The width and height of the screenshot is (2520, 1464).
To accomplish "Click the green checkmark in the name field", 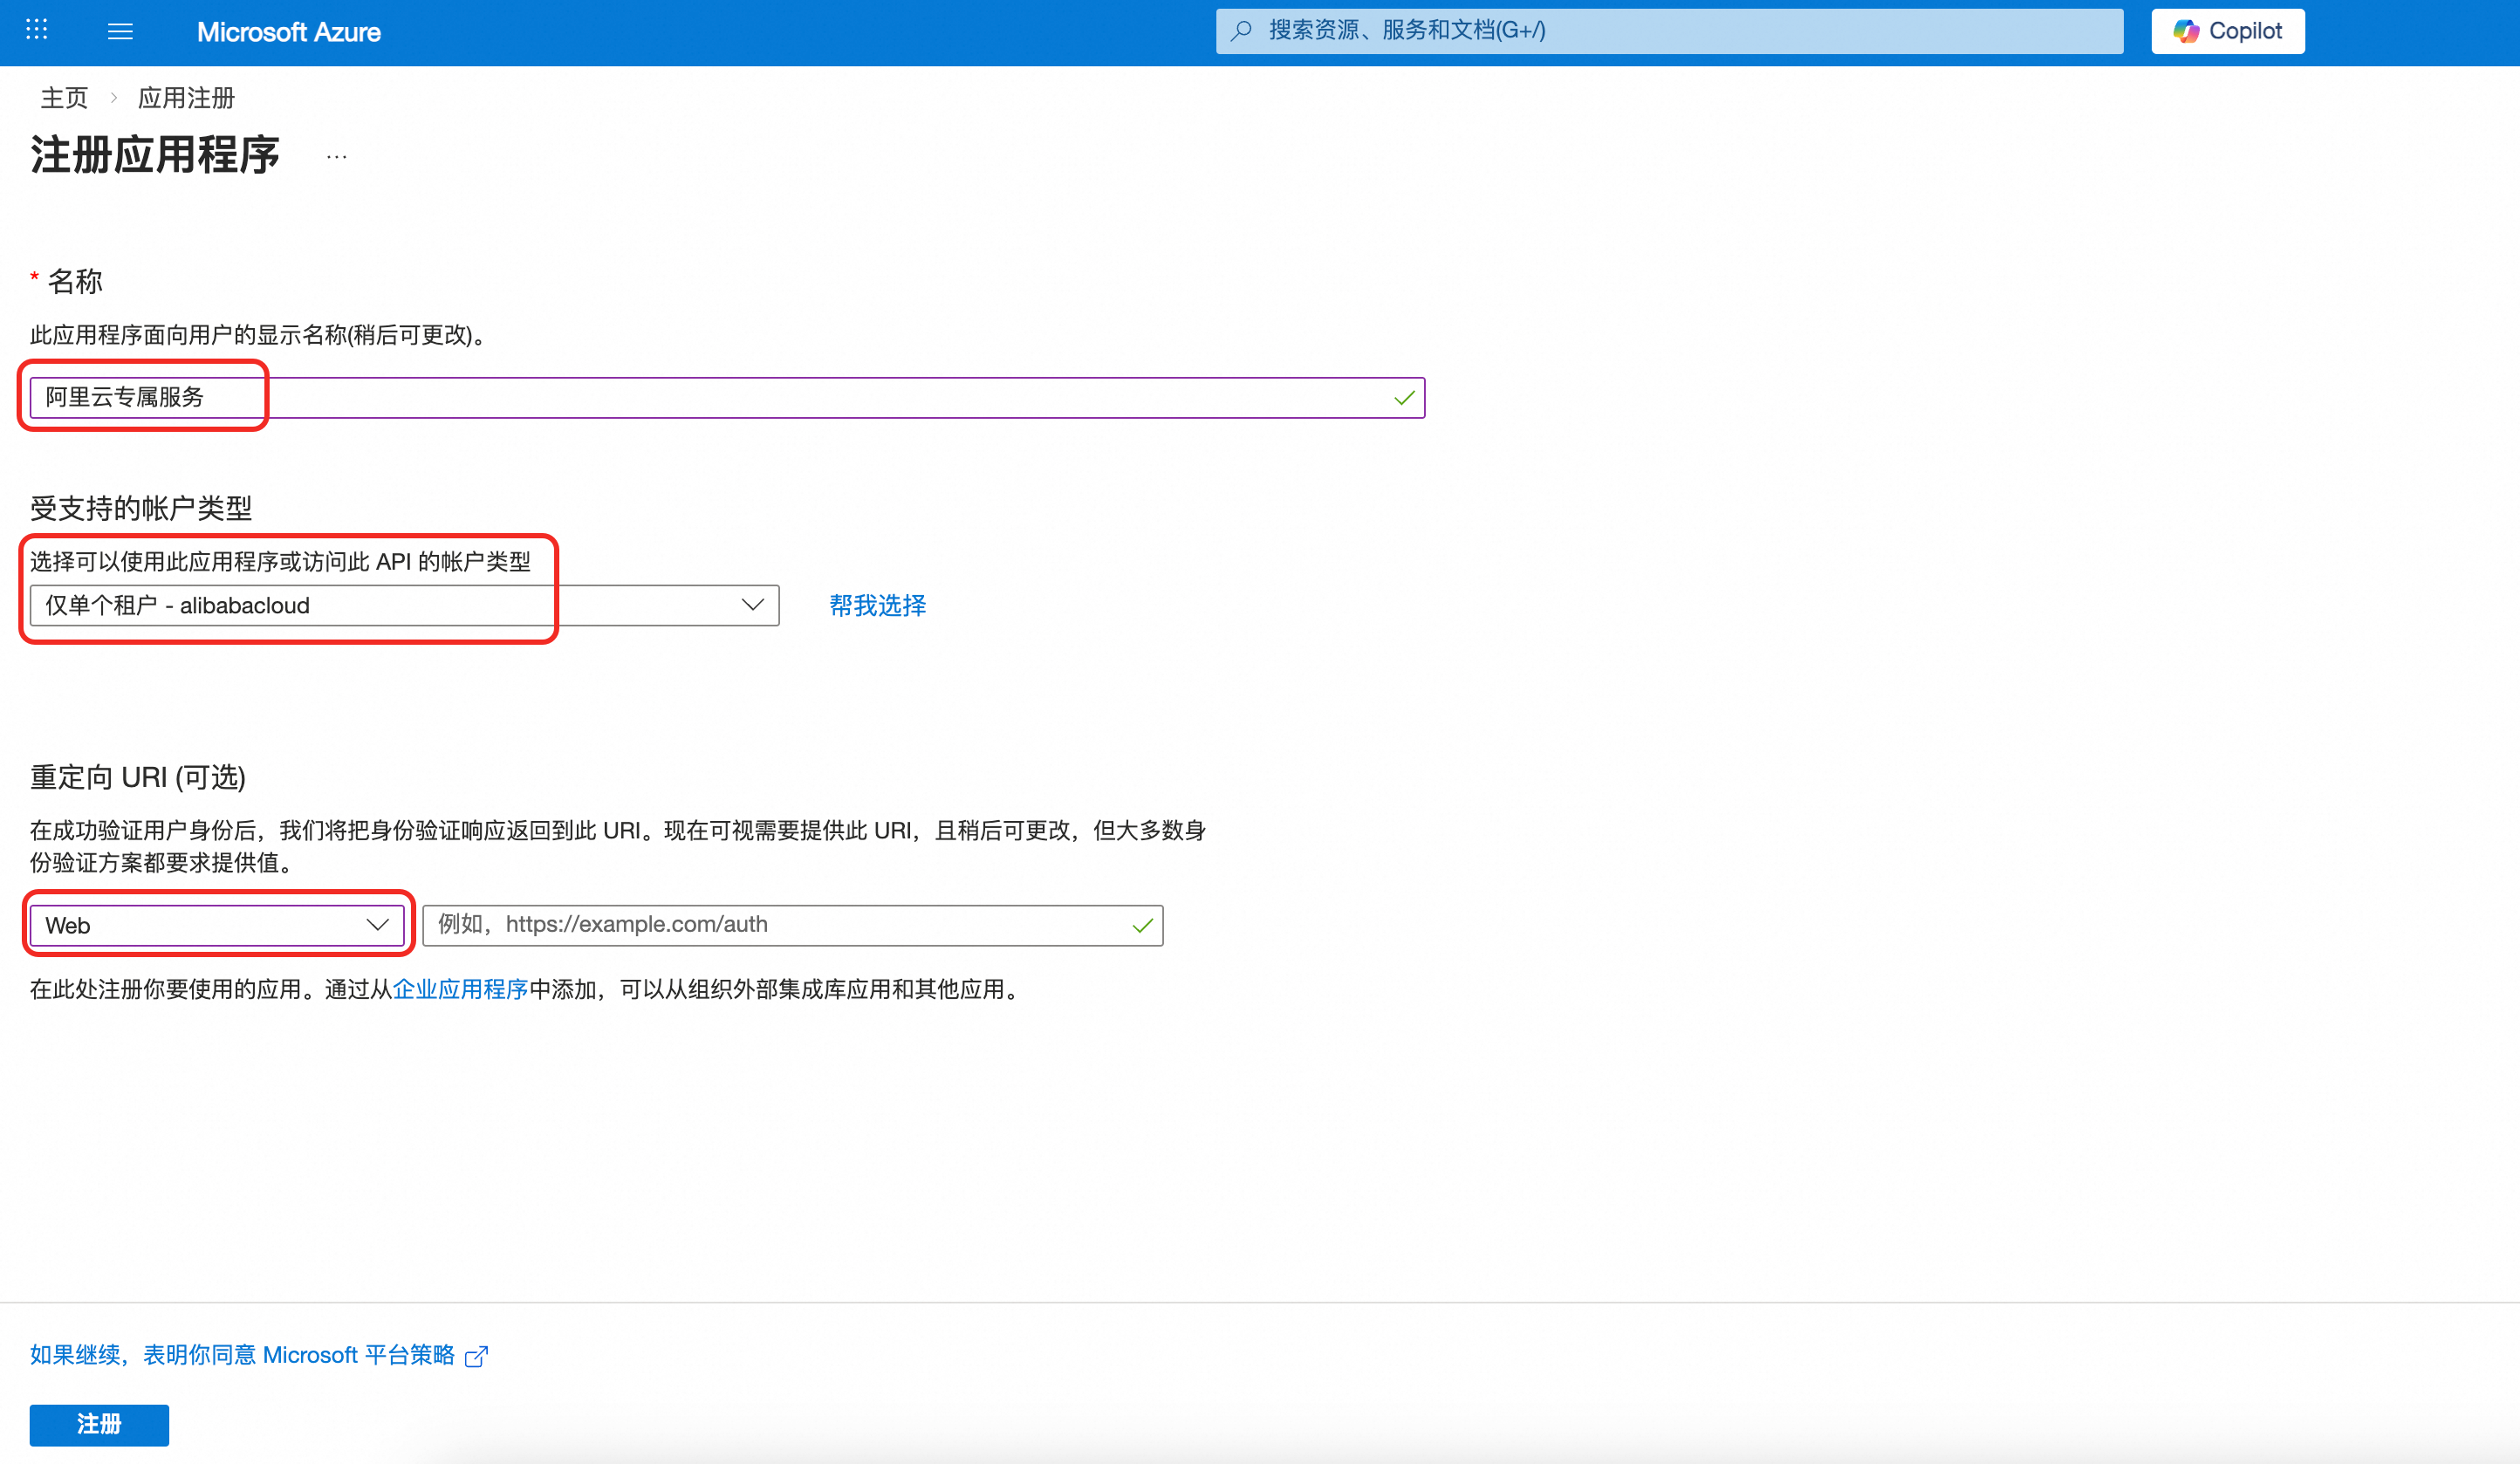I will (x=1404, y=398).
